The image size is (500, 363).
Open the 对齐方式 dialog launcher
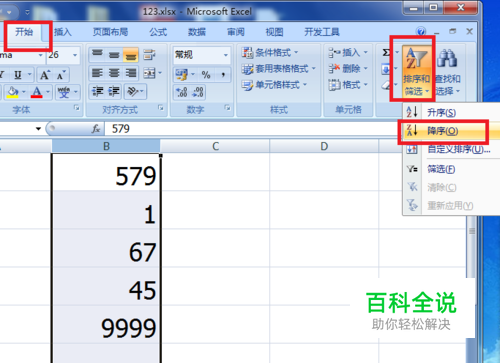[161, 108]
